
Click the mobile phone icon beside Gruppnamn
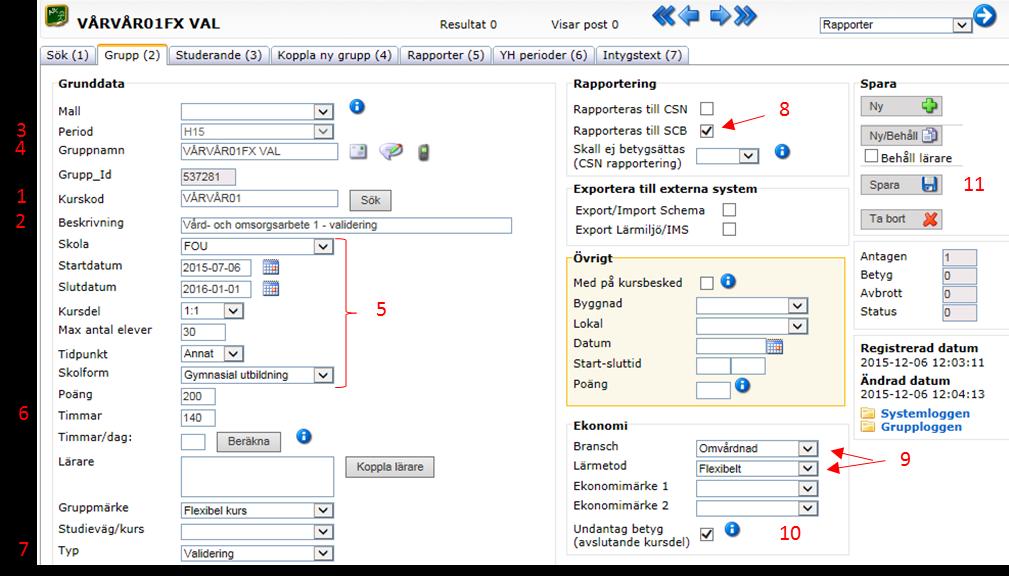click(423, 152)
